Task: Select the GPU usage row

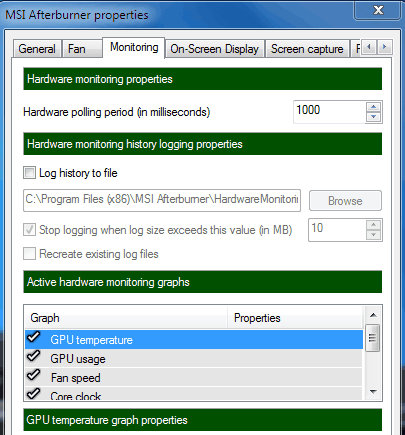Action: 194,359
